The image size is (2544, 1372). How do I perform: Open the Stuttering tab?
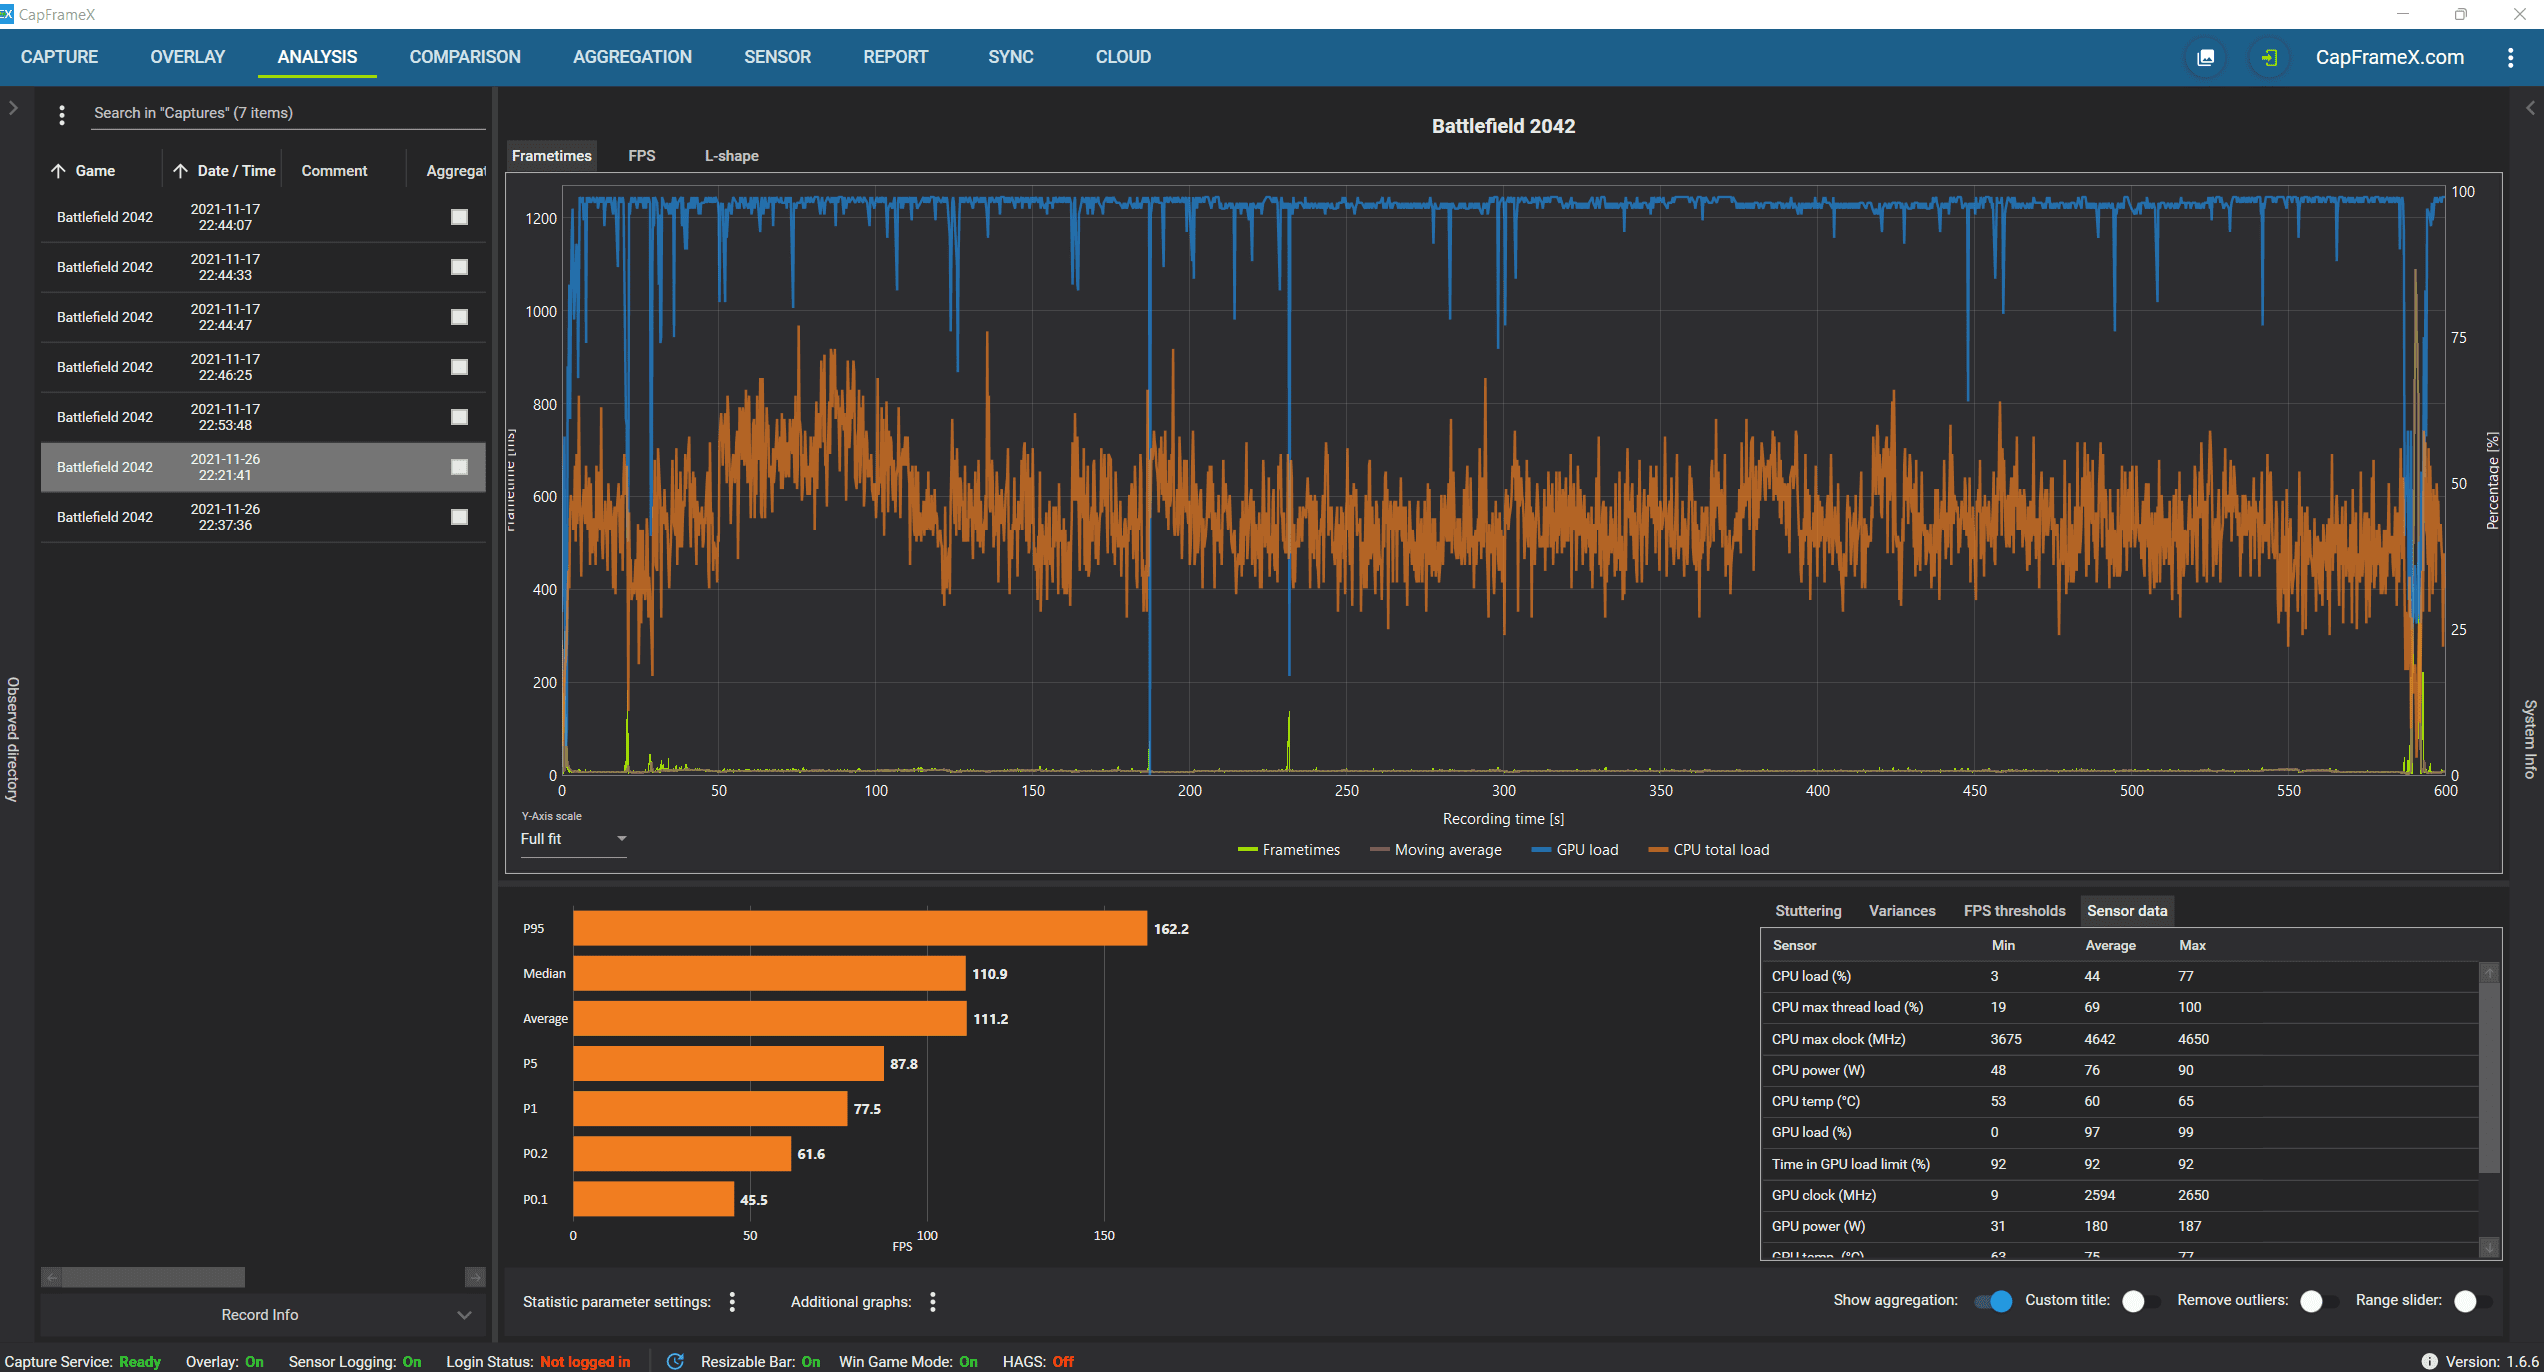tap(1808, 911)
